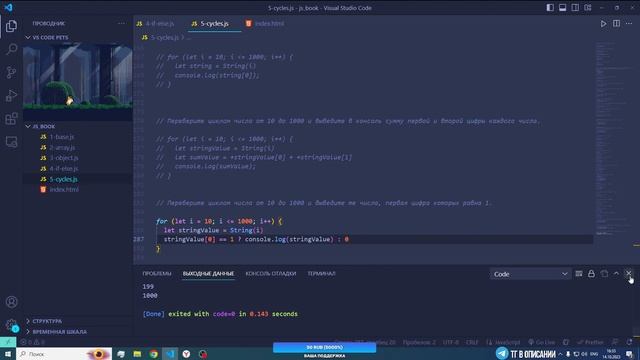Click the remote window status bar icon
This screenshot has height=360, width=640.
(8, 342)
